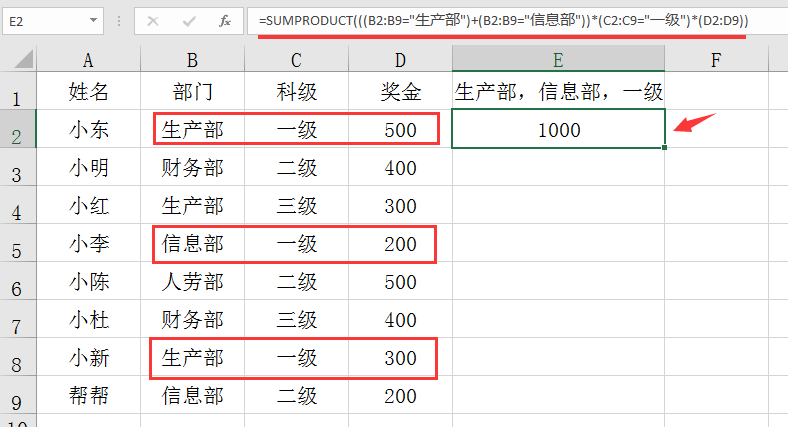The image size is (788, 427).
Task: Click the cancel (X) formula bar icon
Action: coord(153,21)
